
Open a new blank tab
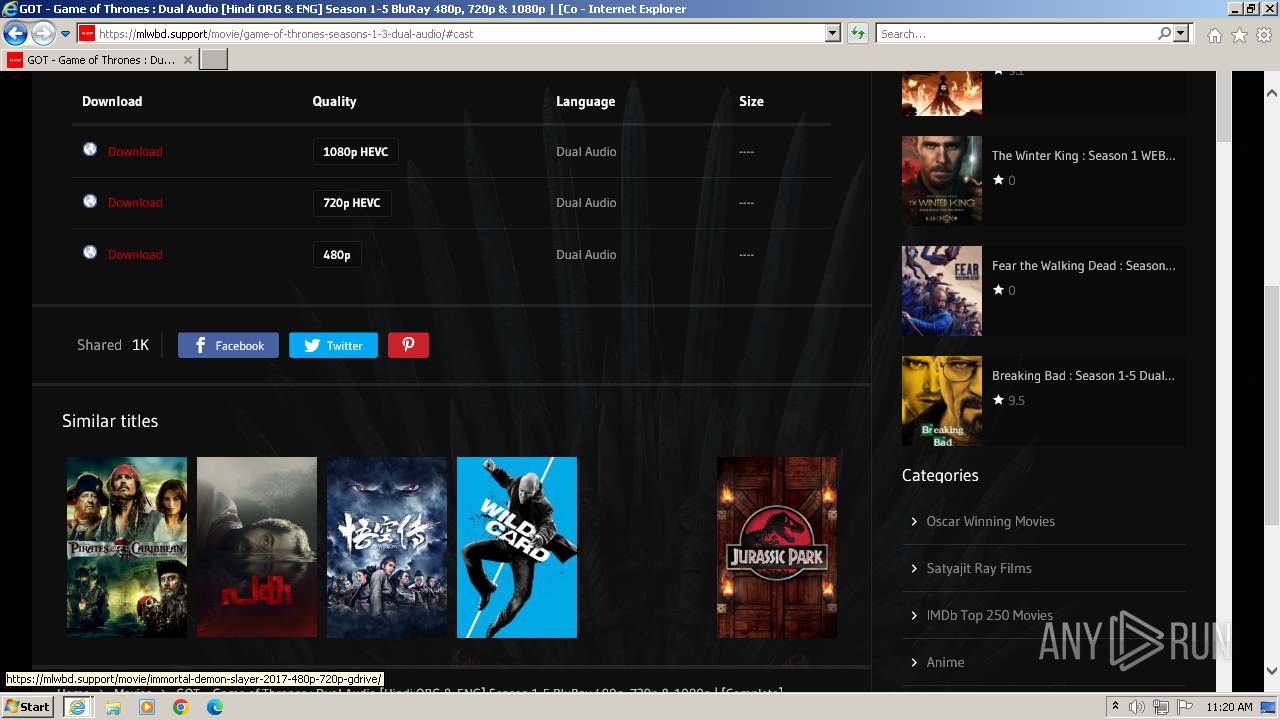pos(214,60)
